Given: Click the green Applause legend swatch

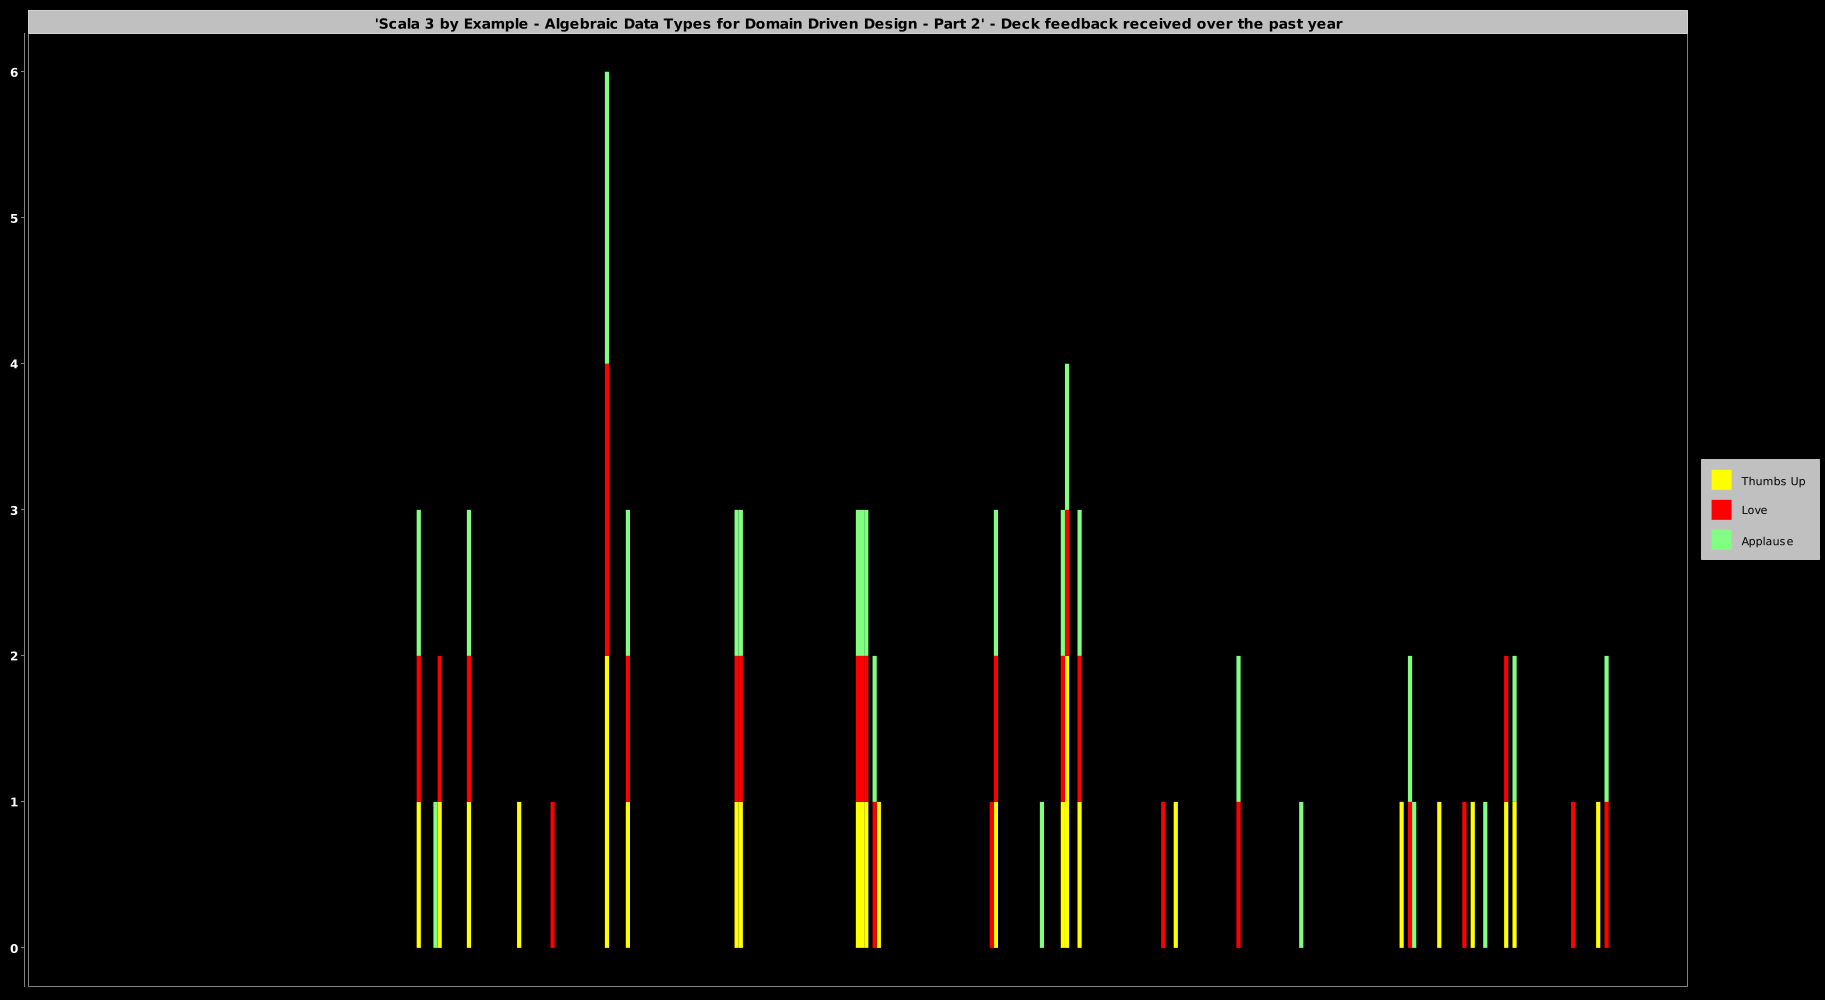Looking at the screenshot, I should tap(1721, 540).
